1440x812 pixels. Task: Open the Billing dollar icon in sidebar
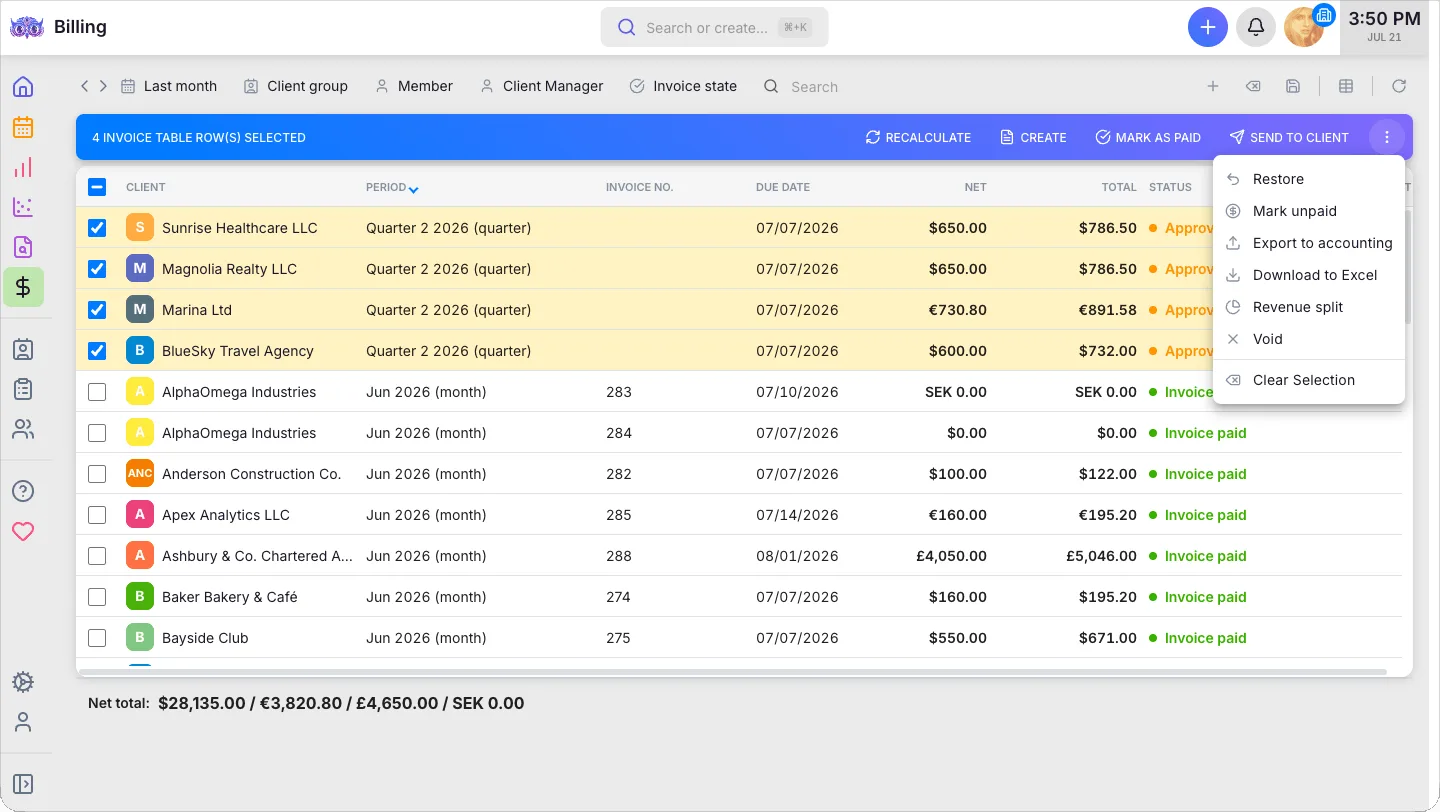[x=23, y=287]
